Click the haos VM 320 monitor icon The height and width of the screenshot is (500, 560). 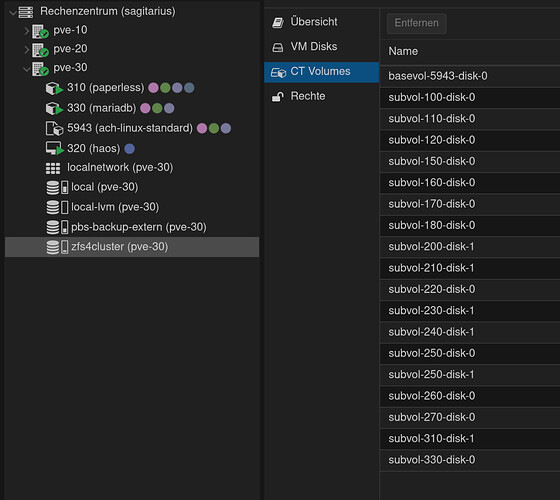click(55, 149)
